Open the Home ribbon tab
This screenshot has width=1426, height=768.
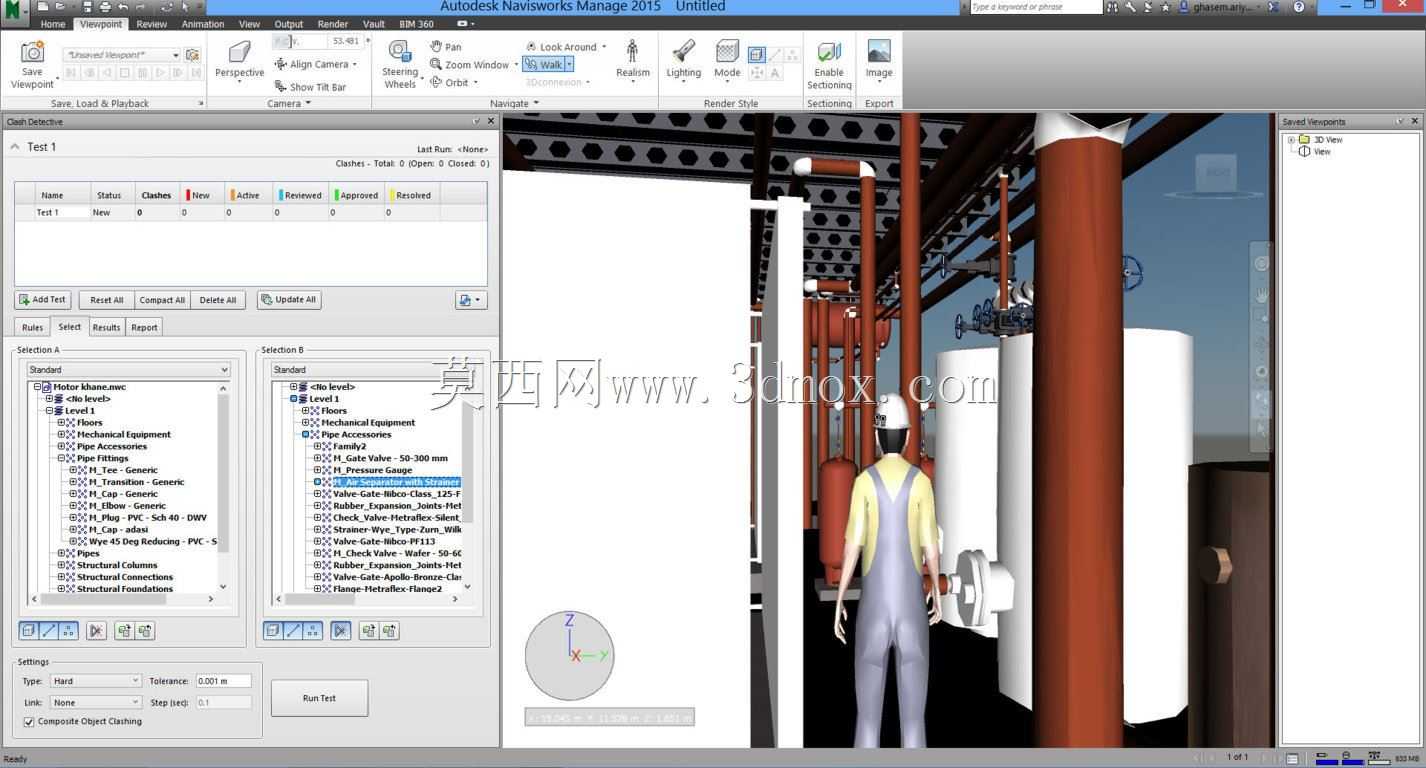(x=53, y=24)
